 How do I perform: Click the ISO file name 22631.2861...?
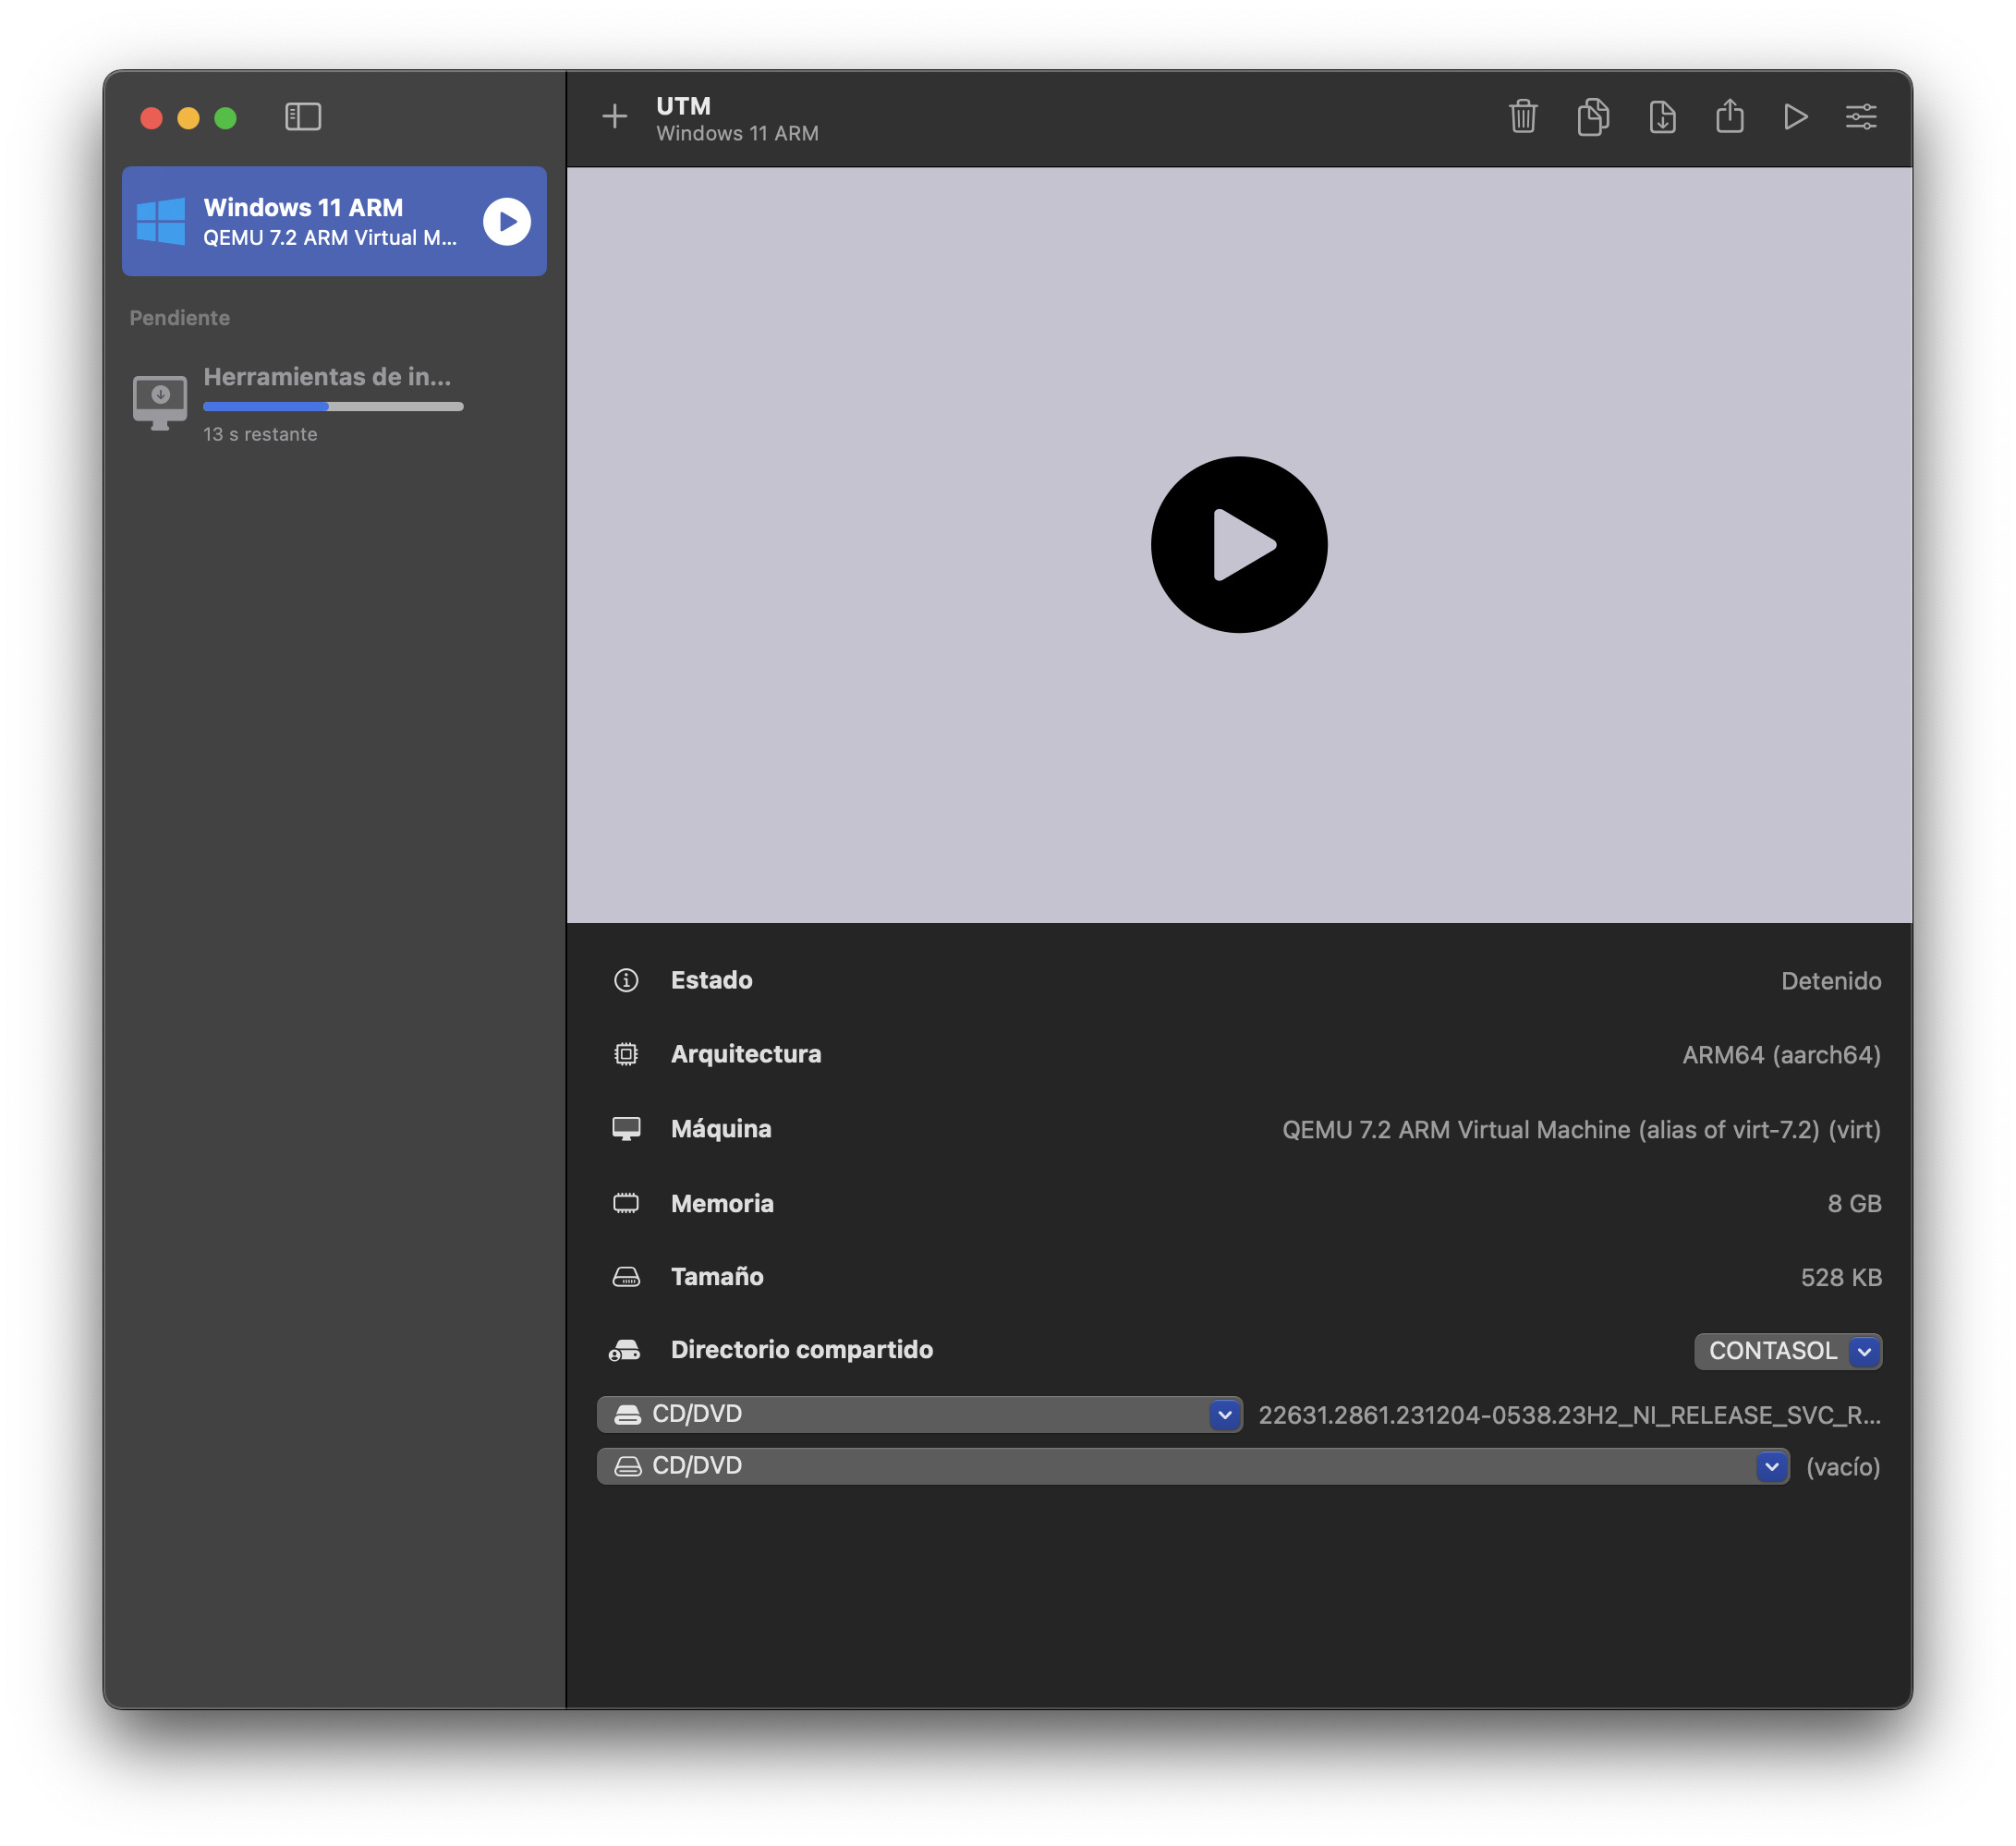pyautogui.click(x=1569, y=1415)
